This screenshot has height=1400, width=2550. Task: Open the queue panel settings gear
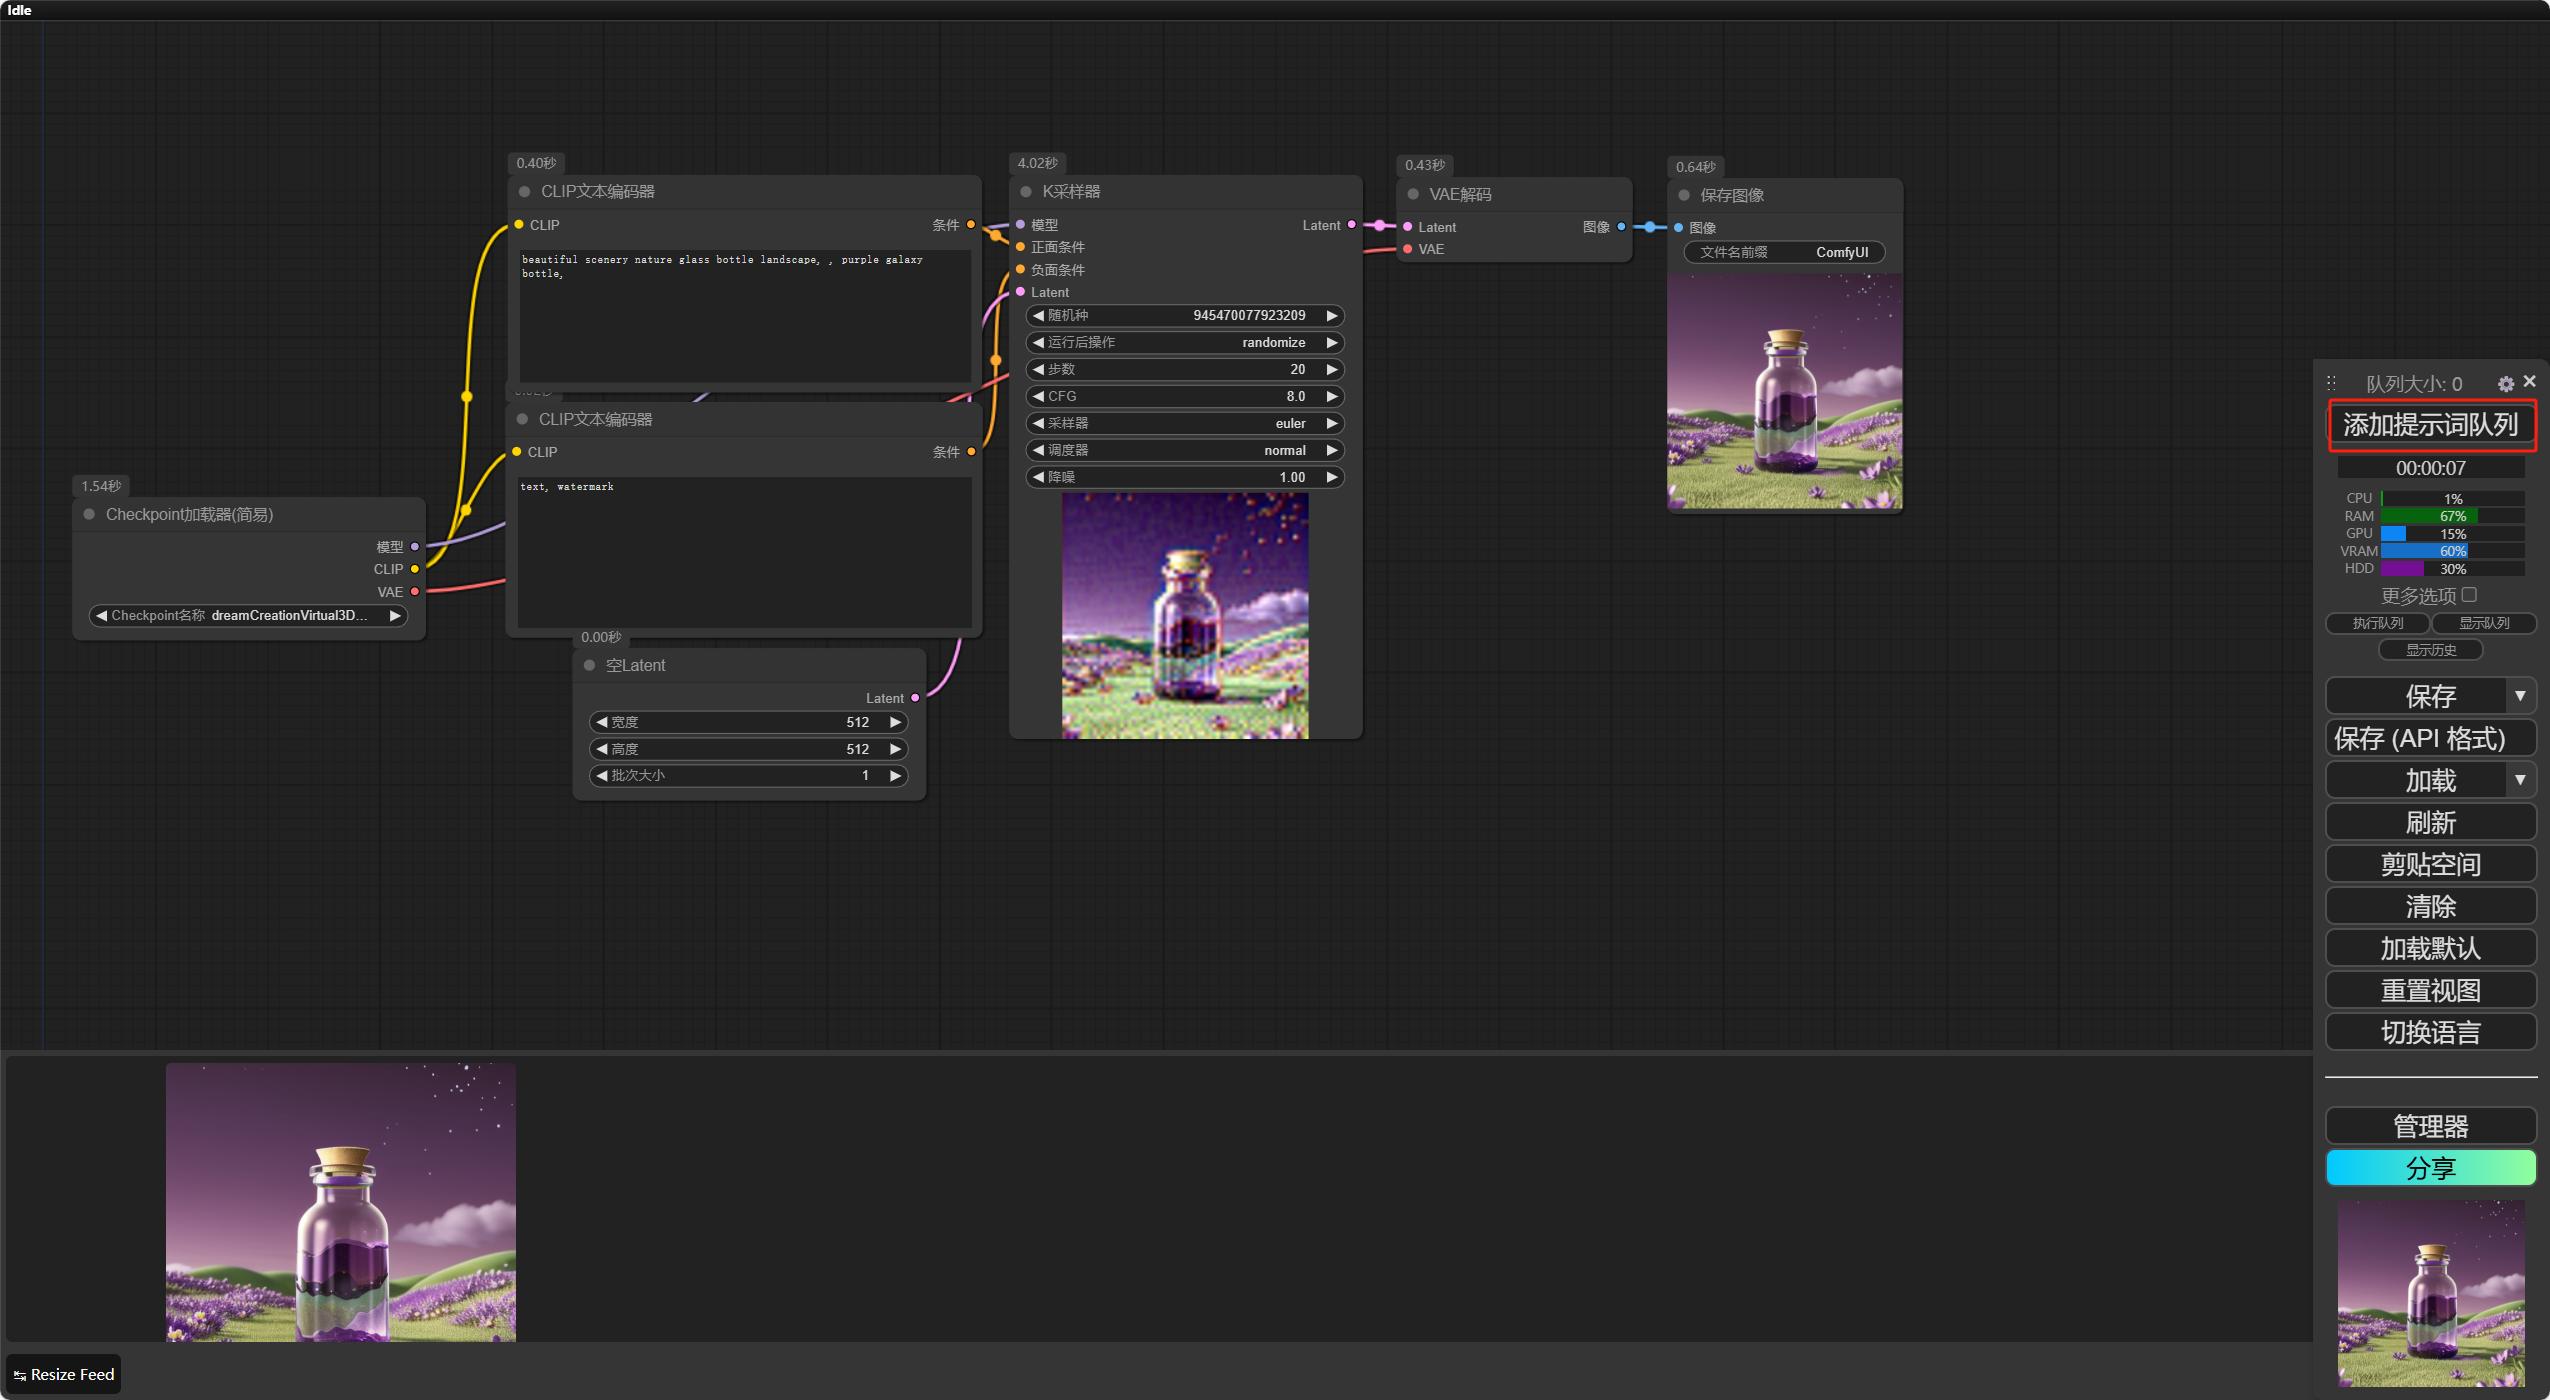point(2505,384)
